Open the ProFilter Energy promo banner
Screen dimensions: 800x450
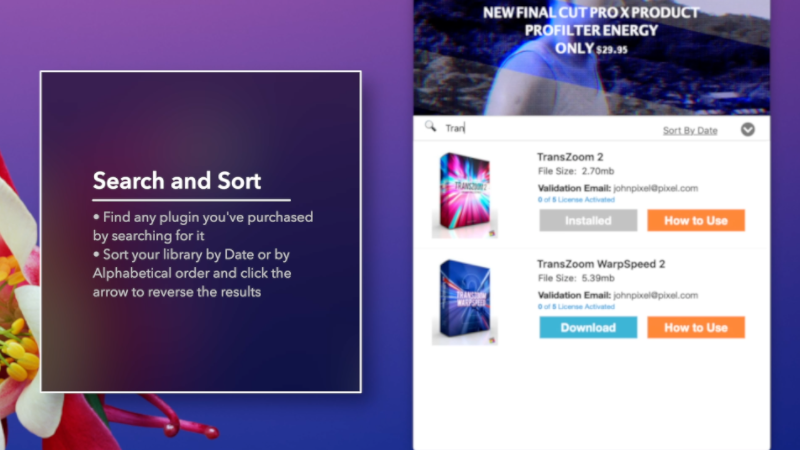tap(591, 57)
